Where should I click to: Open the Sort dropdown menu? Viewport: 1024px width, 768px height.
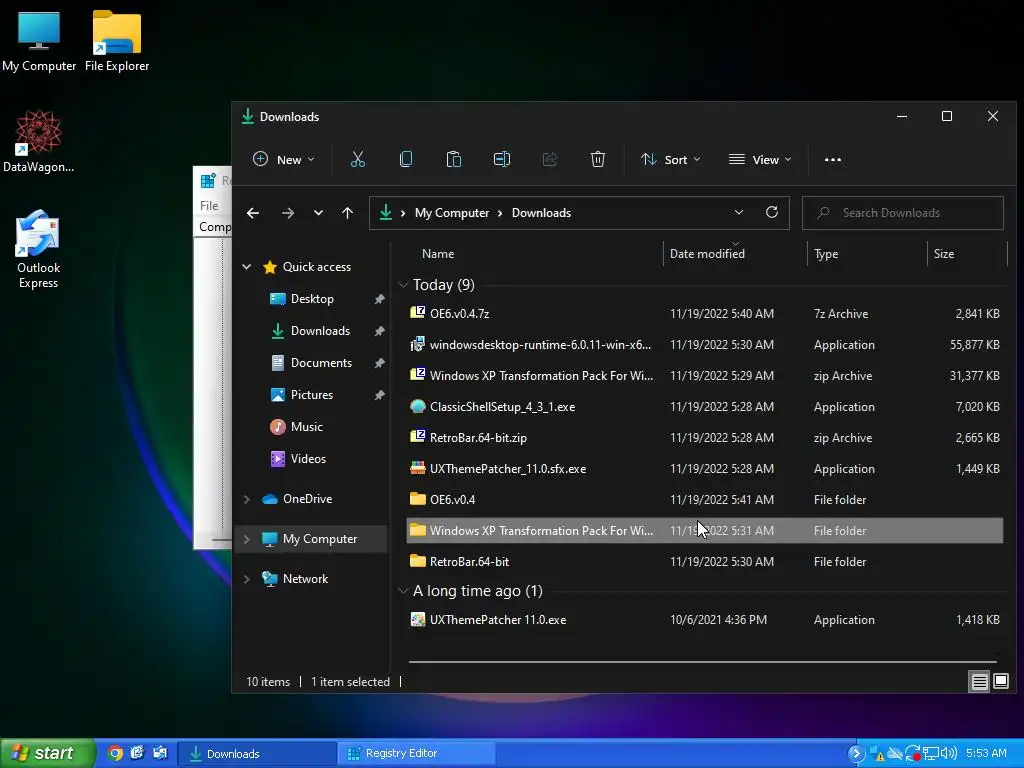tap(671, 159)
